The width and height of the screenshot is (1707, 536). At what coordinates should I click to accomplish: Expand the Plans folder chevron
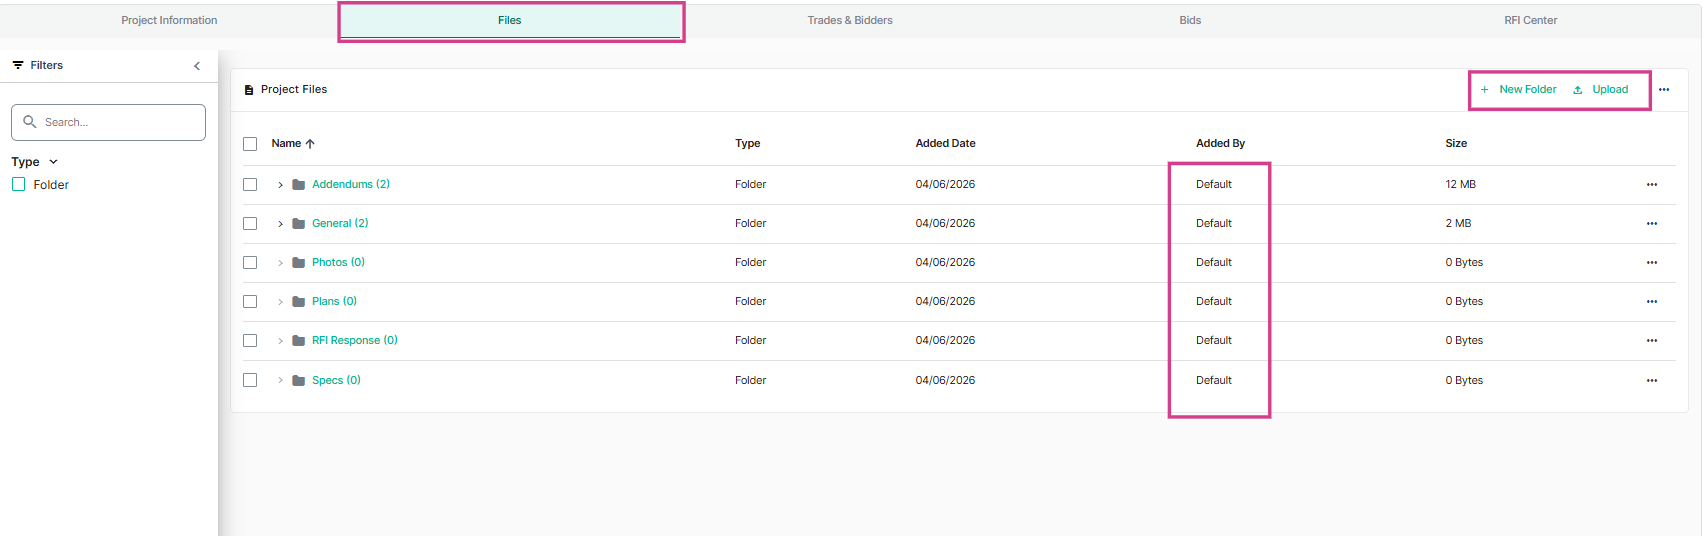[280, 302]
